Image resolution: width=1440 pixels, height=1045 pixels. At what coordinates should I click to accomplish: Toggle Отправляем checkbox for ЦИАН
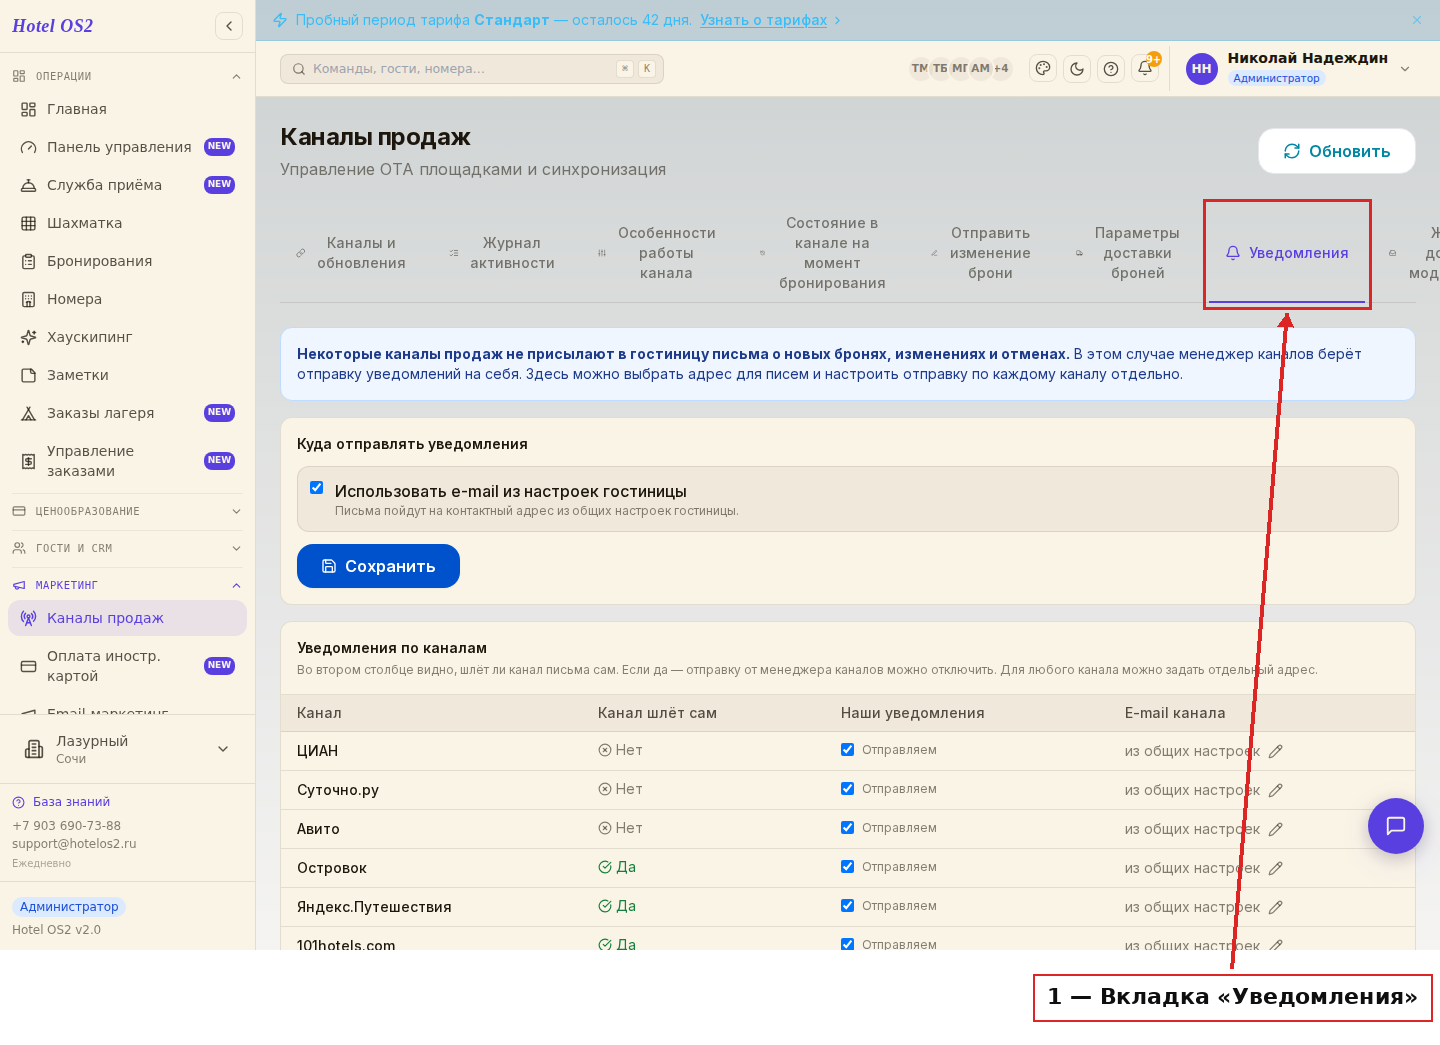847,749
